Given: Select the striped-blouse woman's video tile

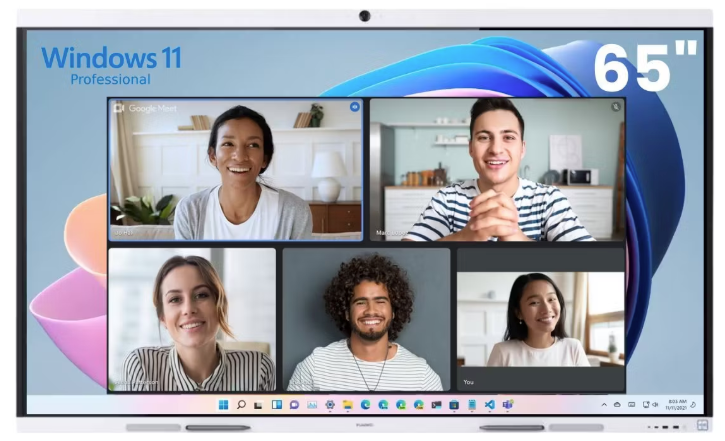Looking at the screenshot, I should pyautogui.click(x=192, y=319).
